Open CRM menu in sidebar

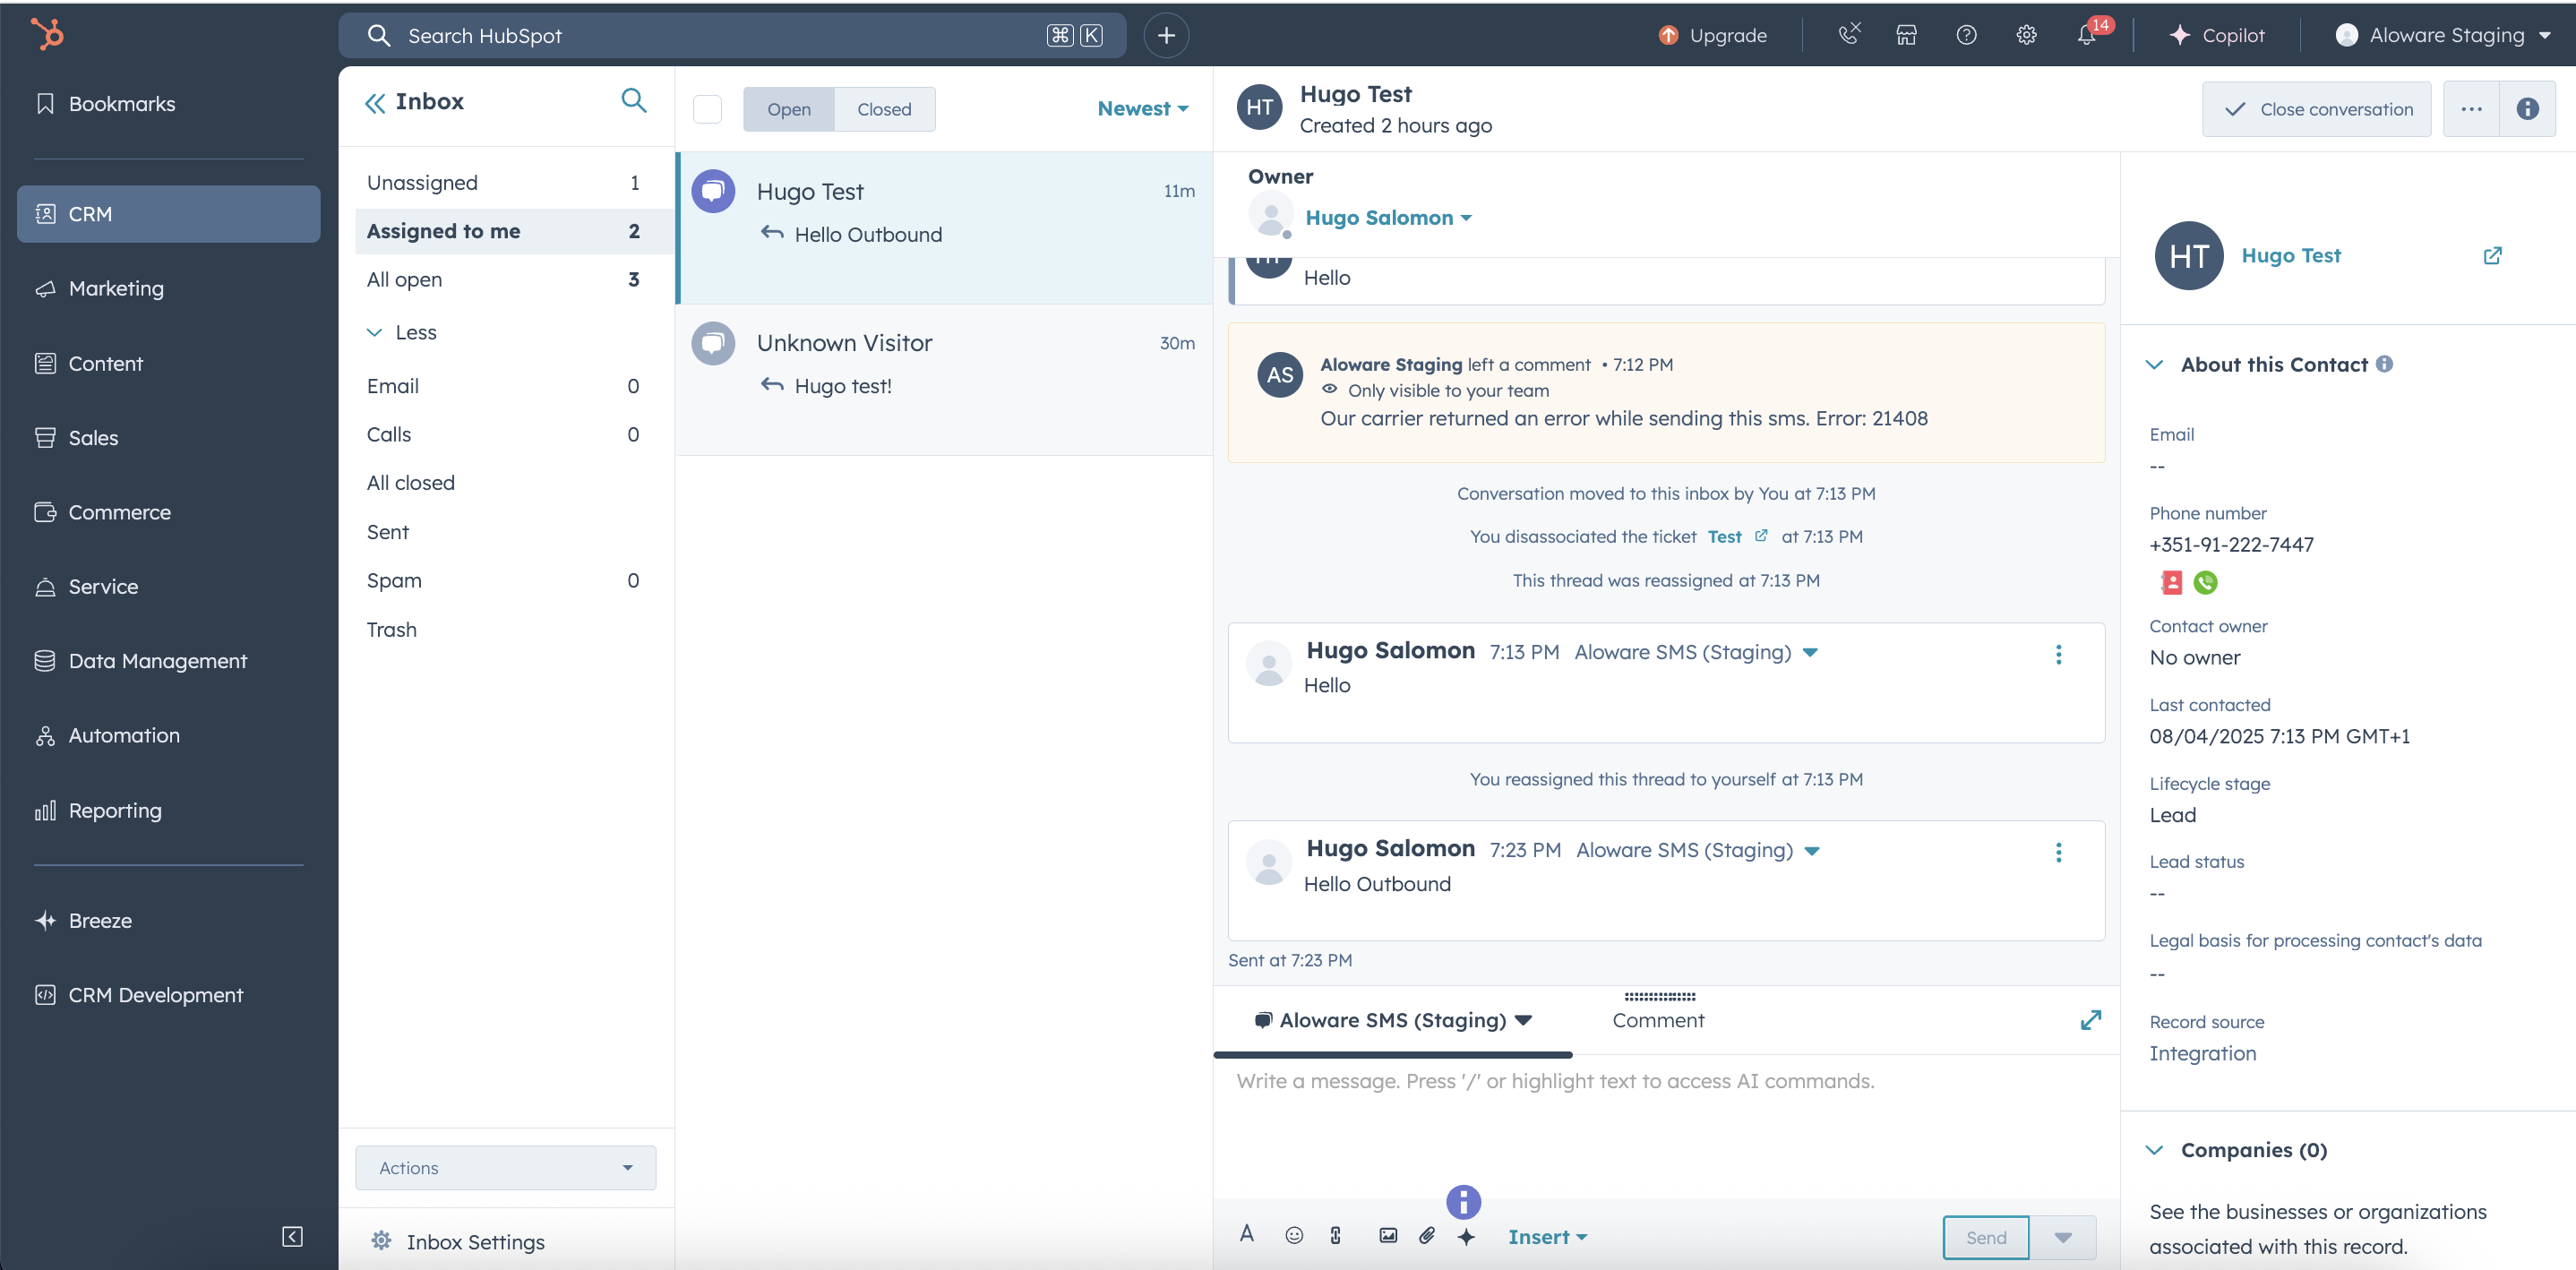tap(168, 213)
